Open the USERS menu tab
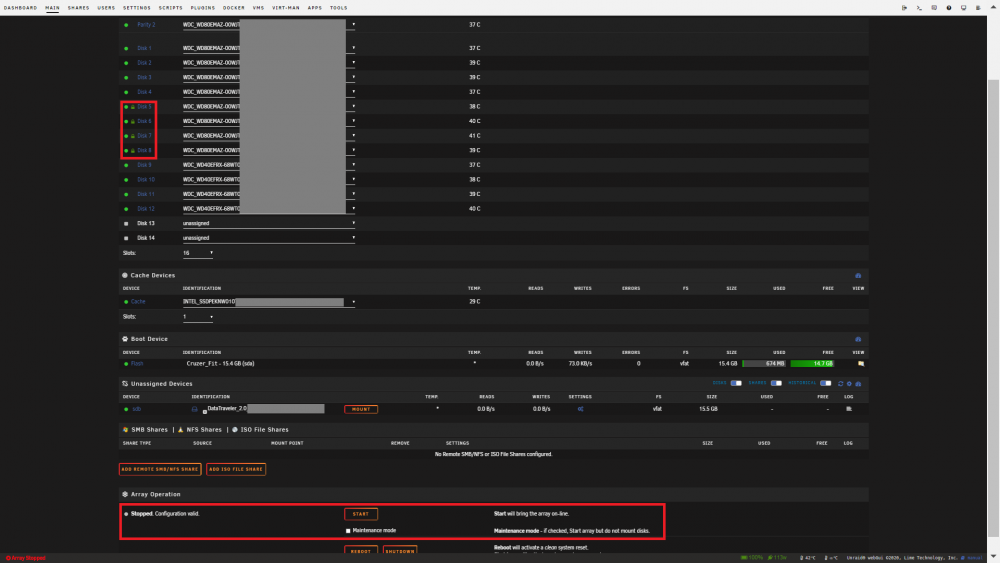1000x563 pixels. [107, 8]
